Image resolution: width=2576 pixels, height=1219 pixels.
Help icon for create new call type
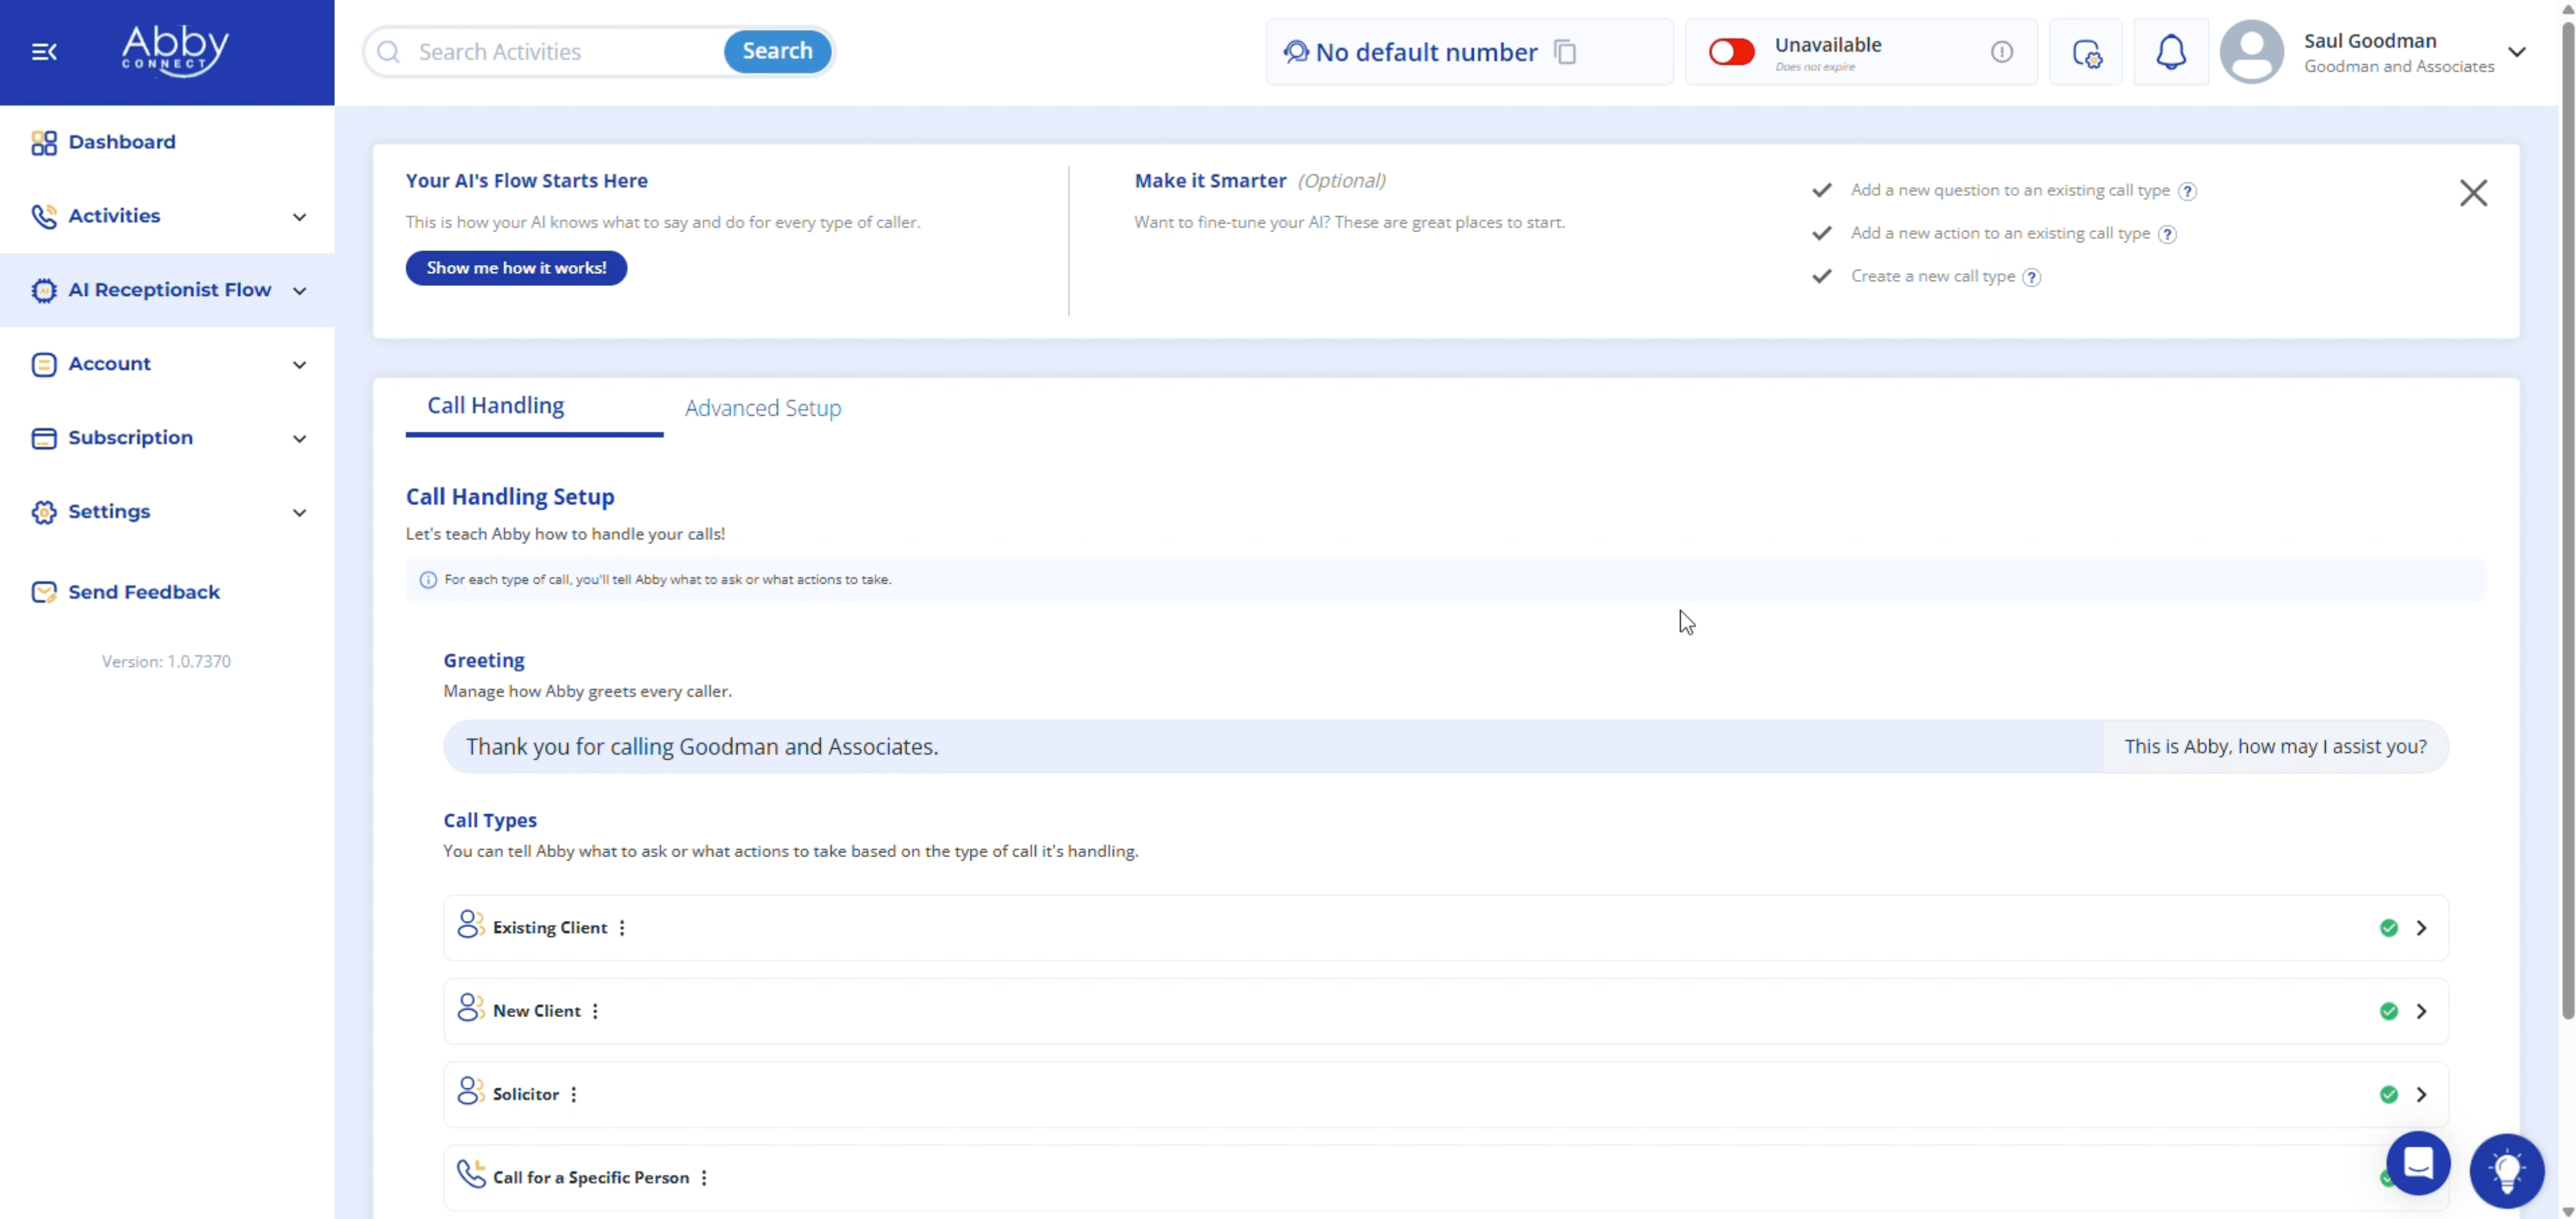coord(2031,277)
